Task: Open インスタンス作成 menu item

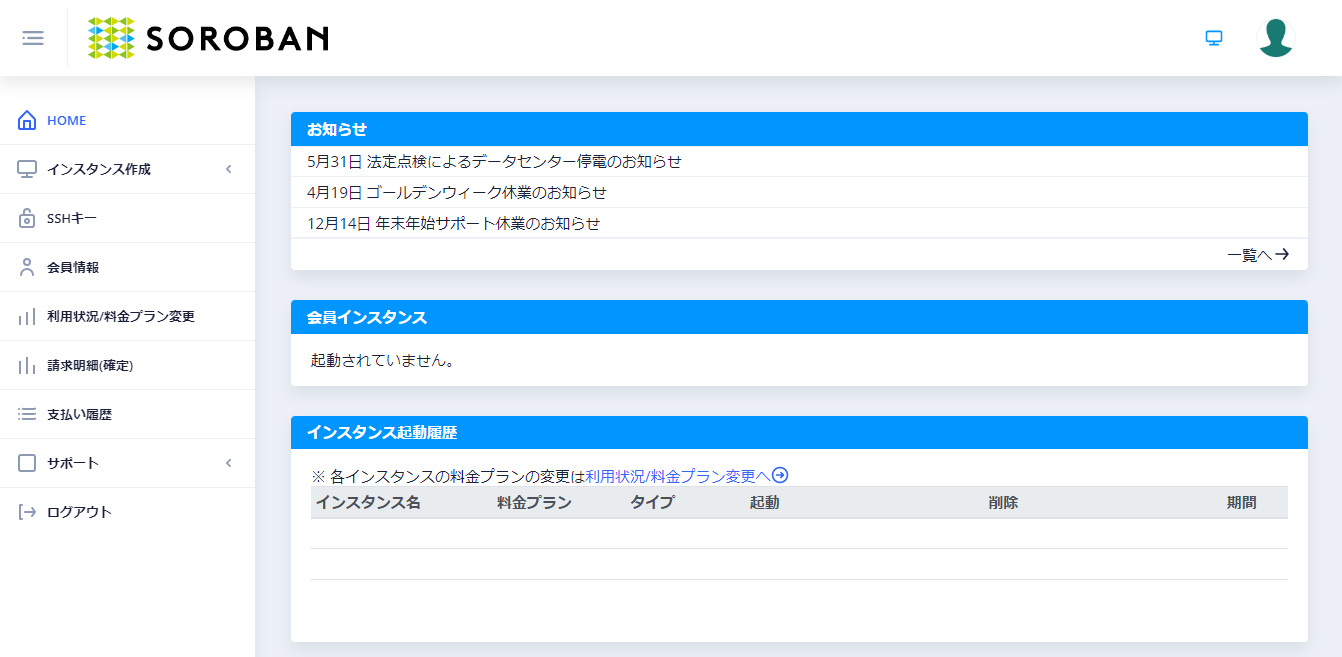Action: (127, 169)
